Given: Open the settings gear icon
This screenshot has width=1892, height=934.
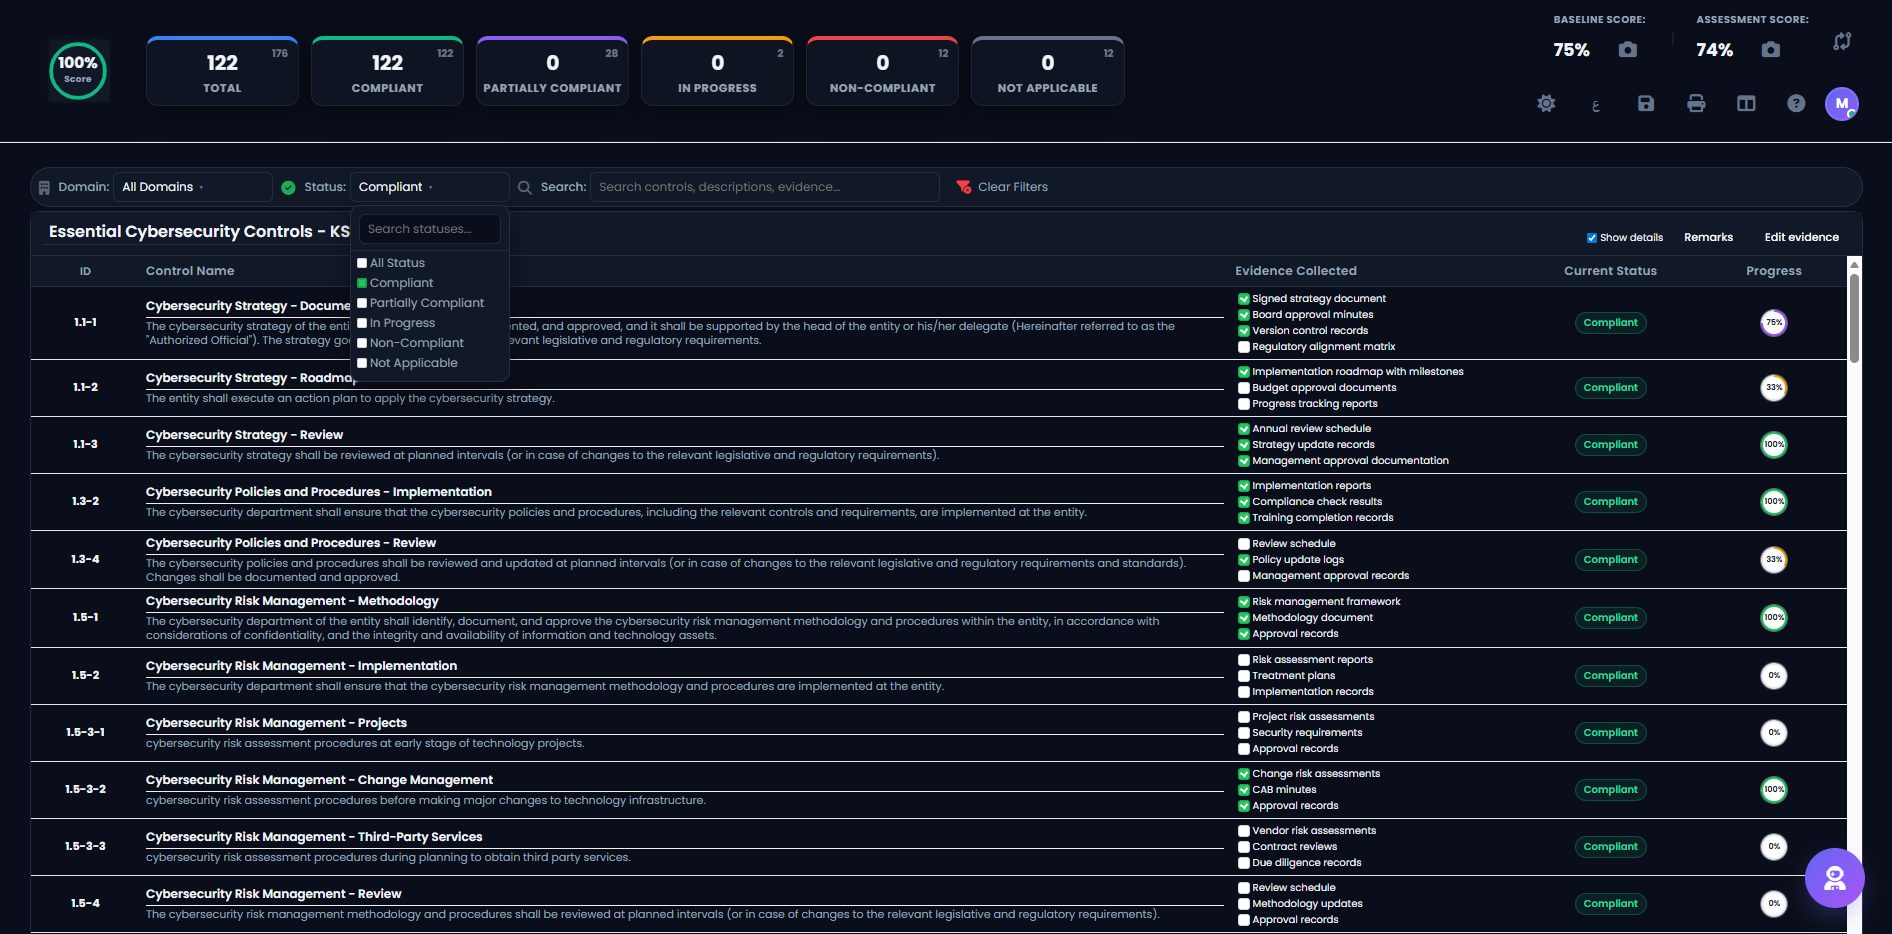Looking at the screenshot, I should [x=1546, y=103].
